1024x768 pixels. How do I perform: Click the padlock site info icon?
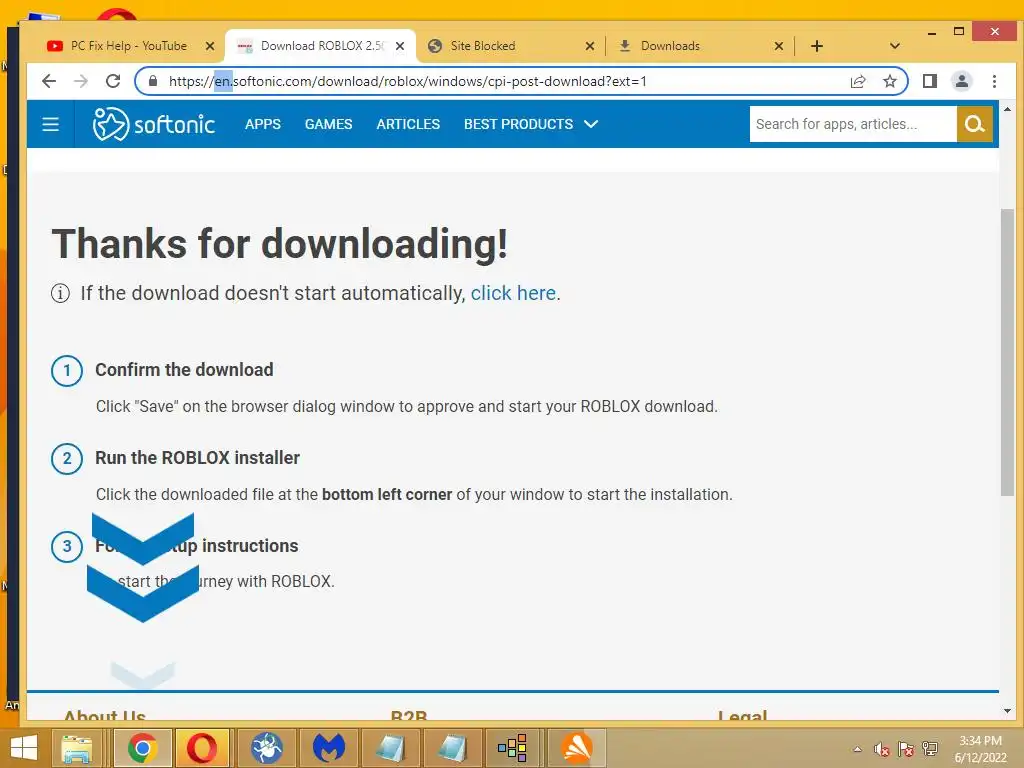coord(153,81)
